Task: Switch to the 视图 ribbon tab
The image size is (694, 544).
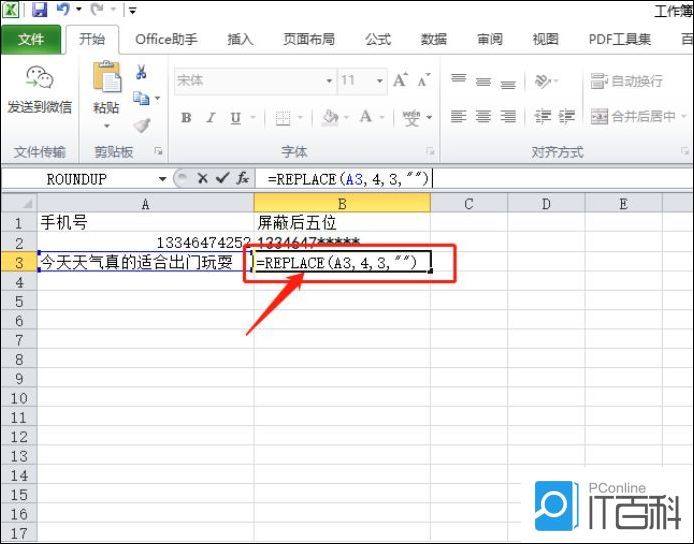Action: coord(545,39)
